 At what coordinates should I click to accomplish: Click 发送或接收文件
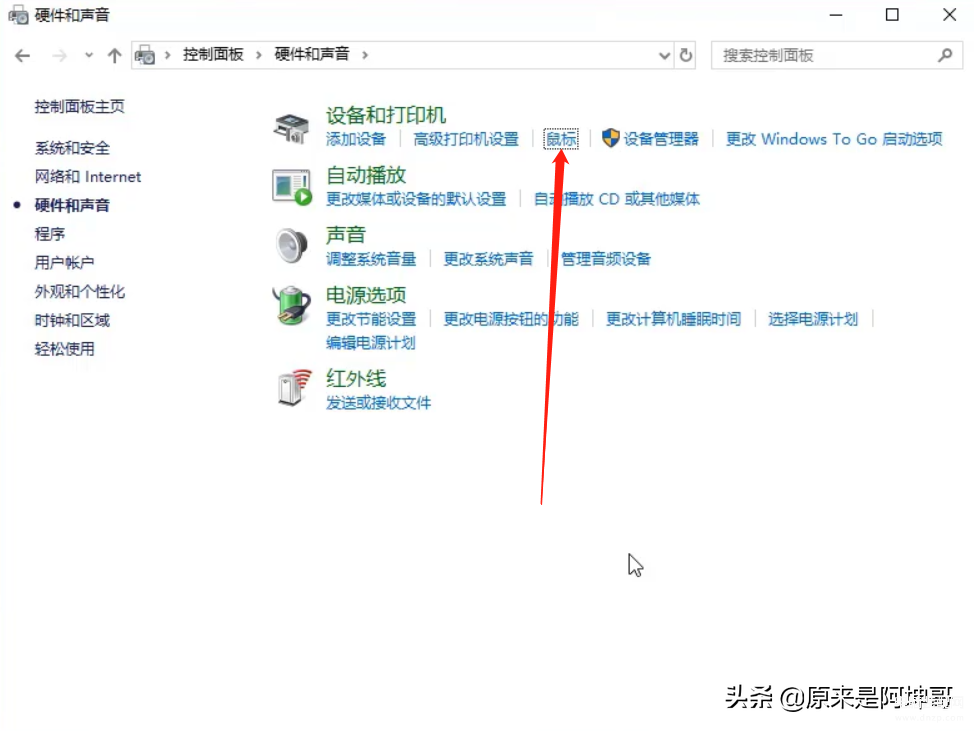[378, 403]
